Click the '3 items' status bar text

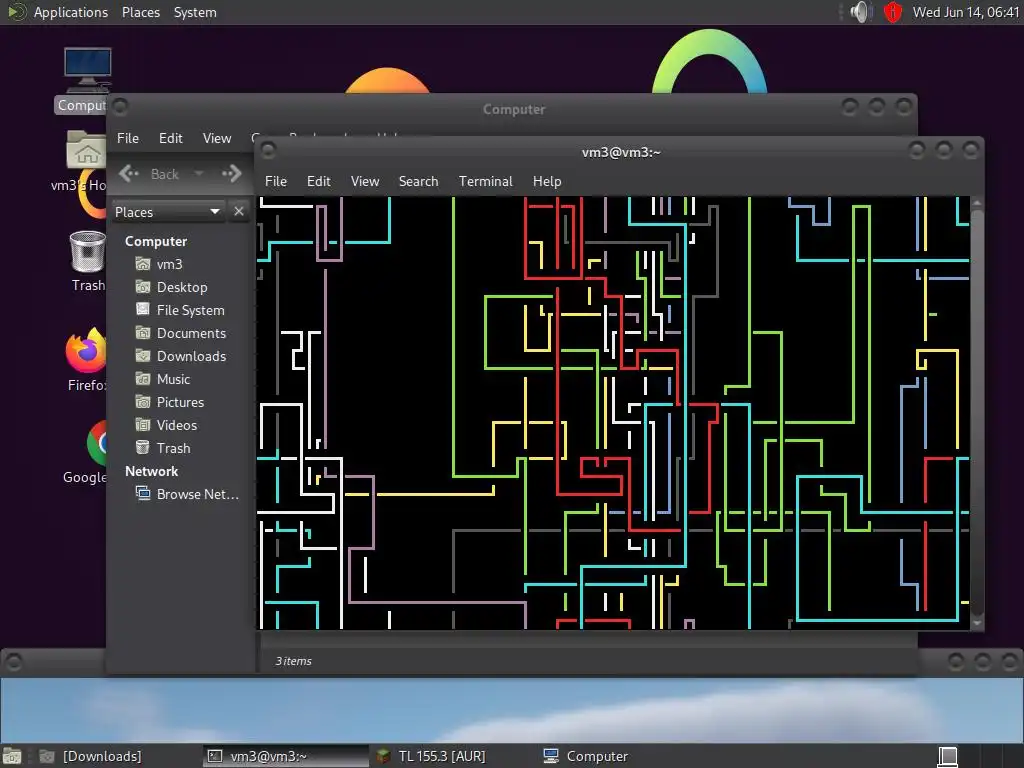point(293,661)
